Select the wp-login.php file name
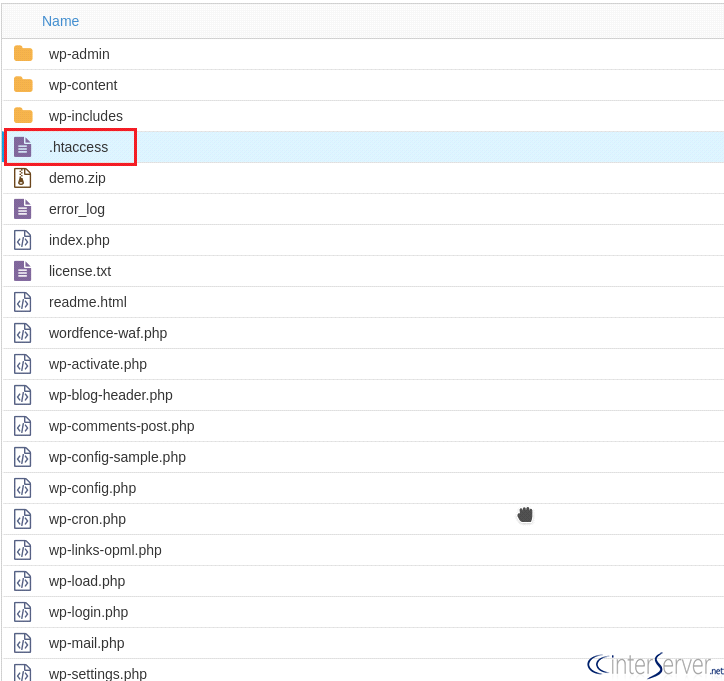Viewport: 724px width, 681px height. tap(89, 613)
